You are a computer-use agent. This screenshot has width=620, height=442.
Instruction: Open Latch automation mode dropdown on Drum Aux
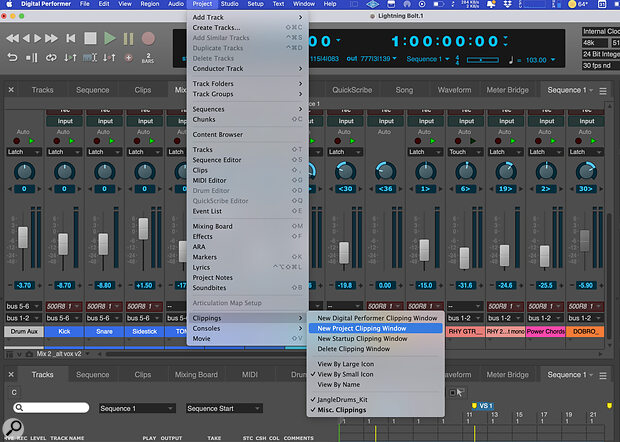(24, 152)
